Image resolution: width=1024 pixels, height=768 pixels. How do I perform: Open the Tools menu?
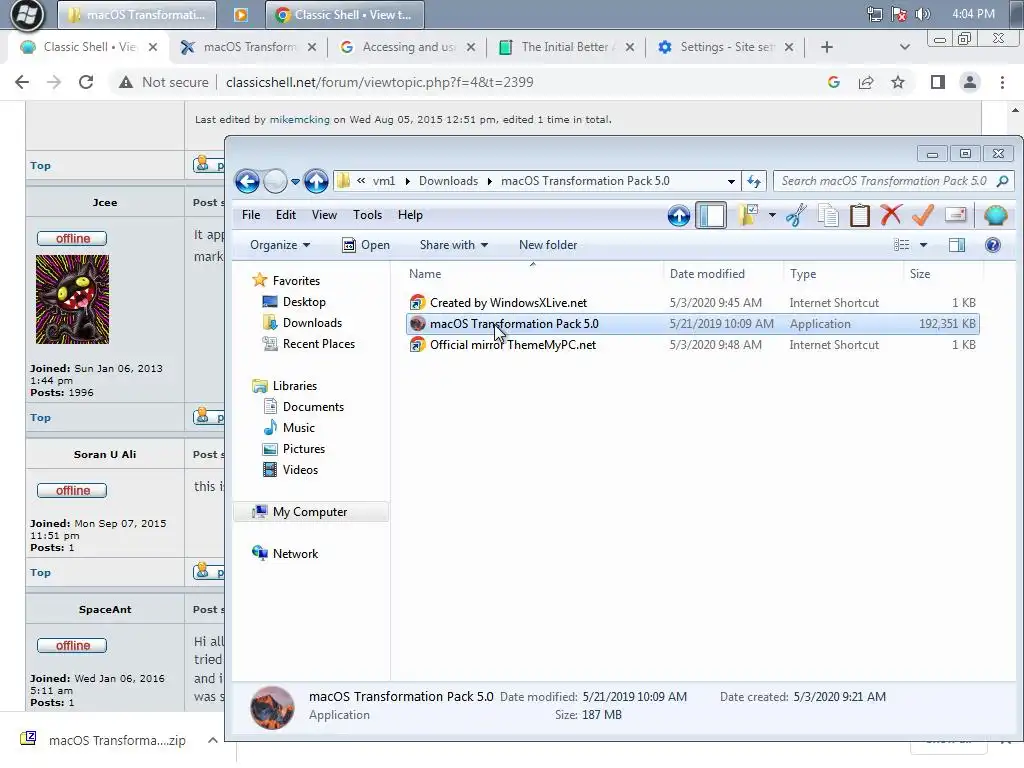368,215
